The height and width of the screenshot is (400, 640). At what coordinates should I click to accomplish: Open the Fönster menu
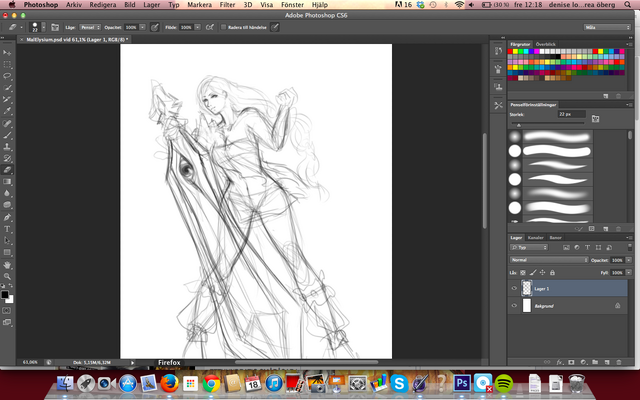(292, 5)
